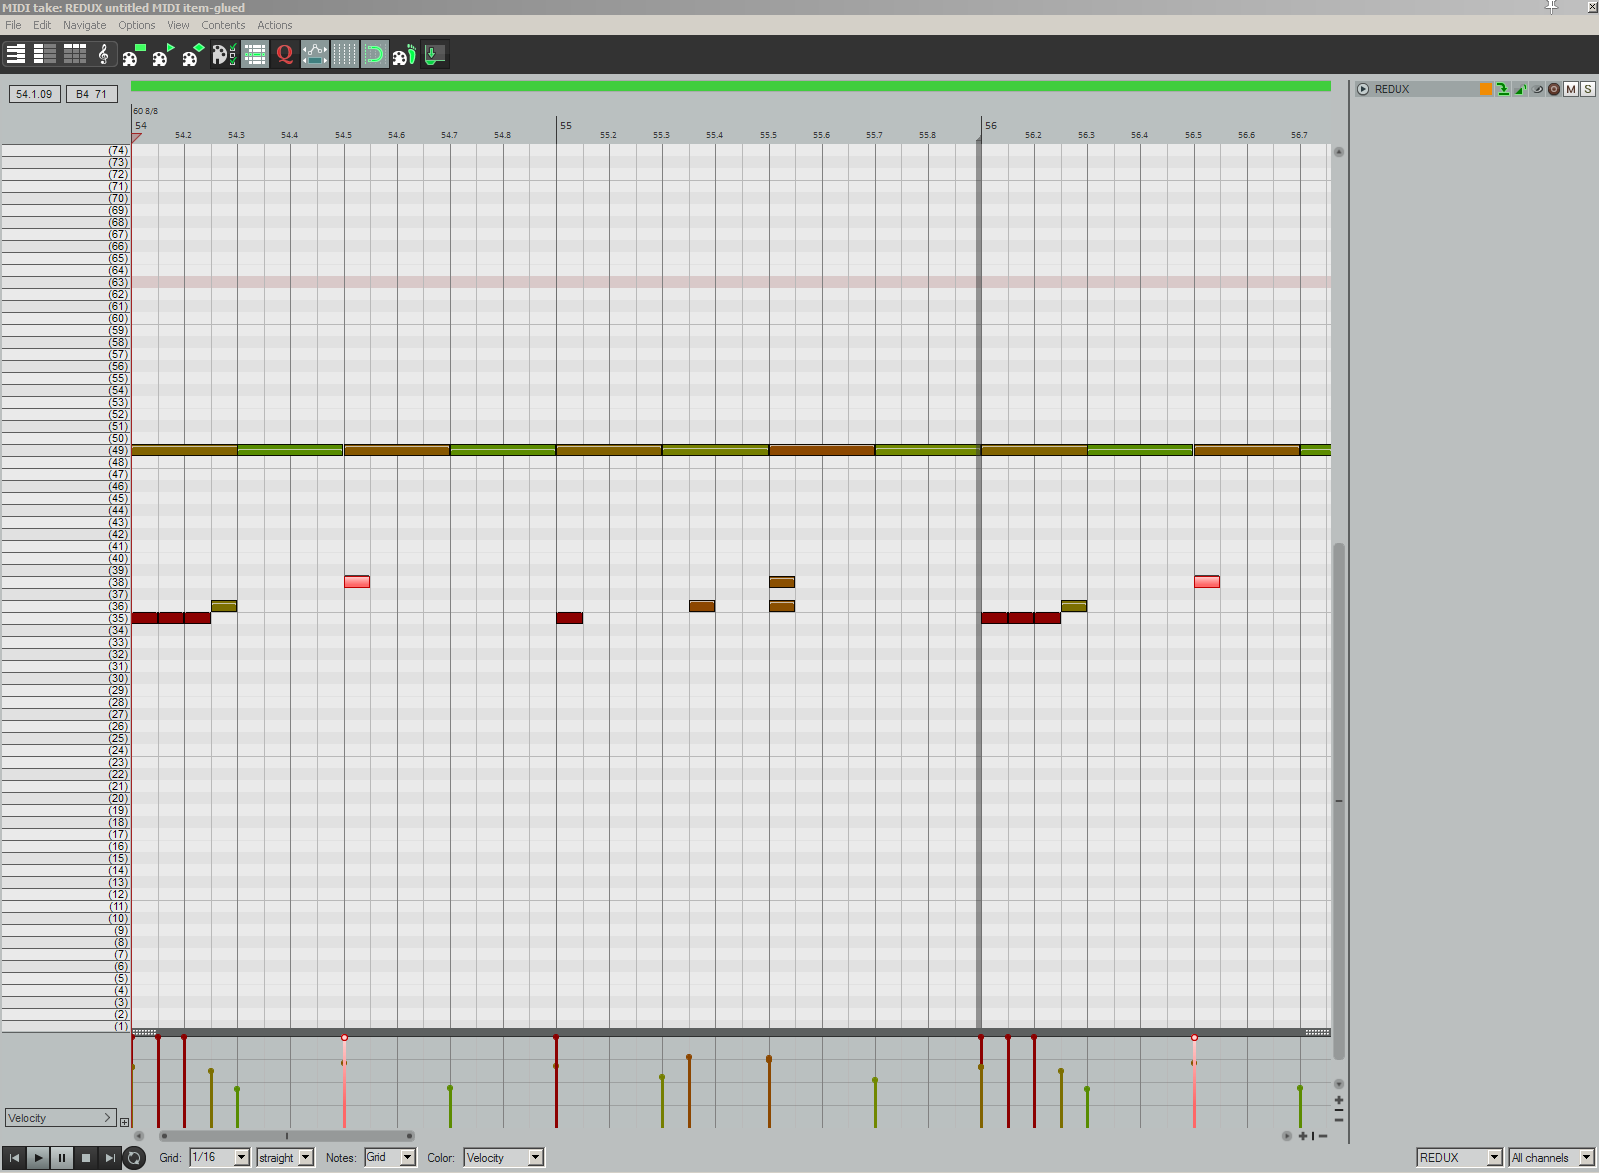Image resolution: width=1599 pixels, height=1174 pixels.
Task: Switch to musical notation view (treble clef)
Action: point(103,54)
